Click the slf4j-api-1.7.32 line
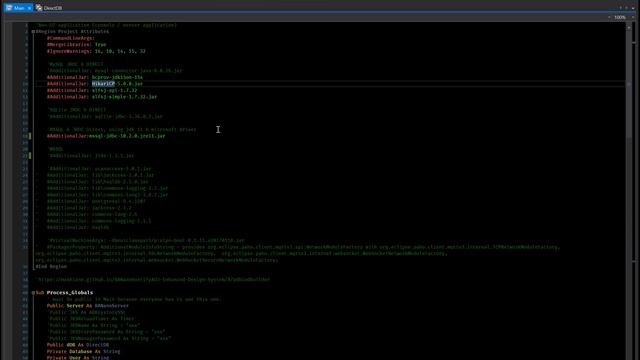The width and height of the screenshot is (640, 360). tap(92, 90)
